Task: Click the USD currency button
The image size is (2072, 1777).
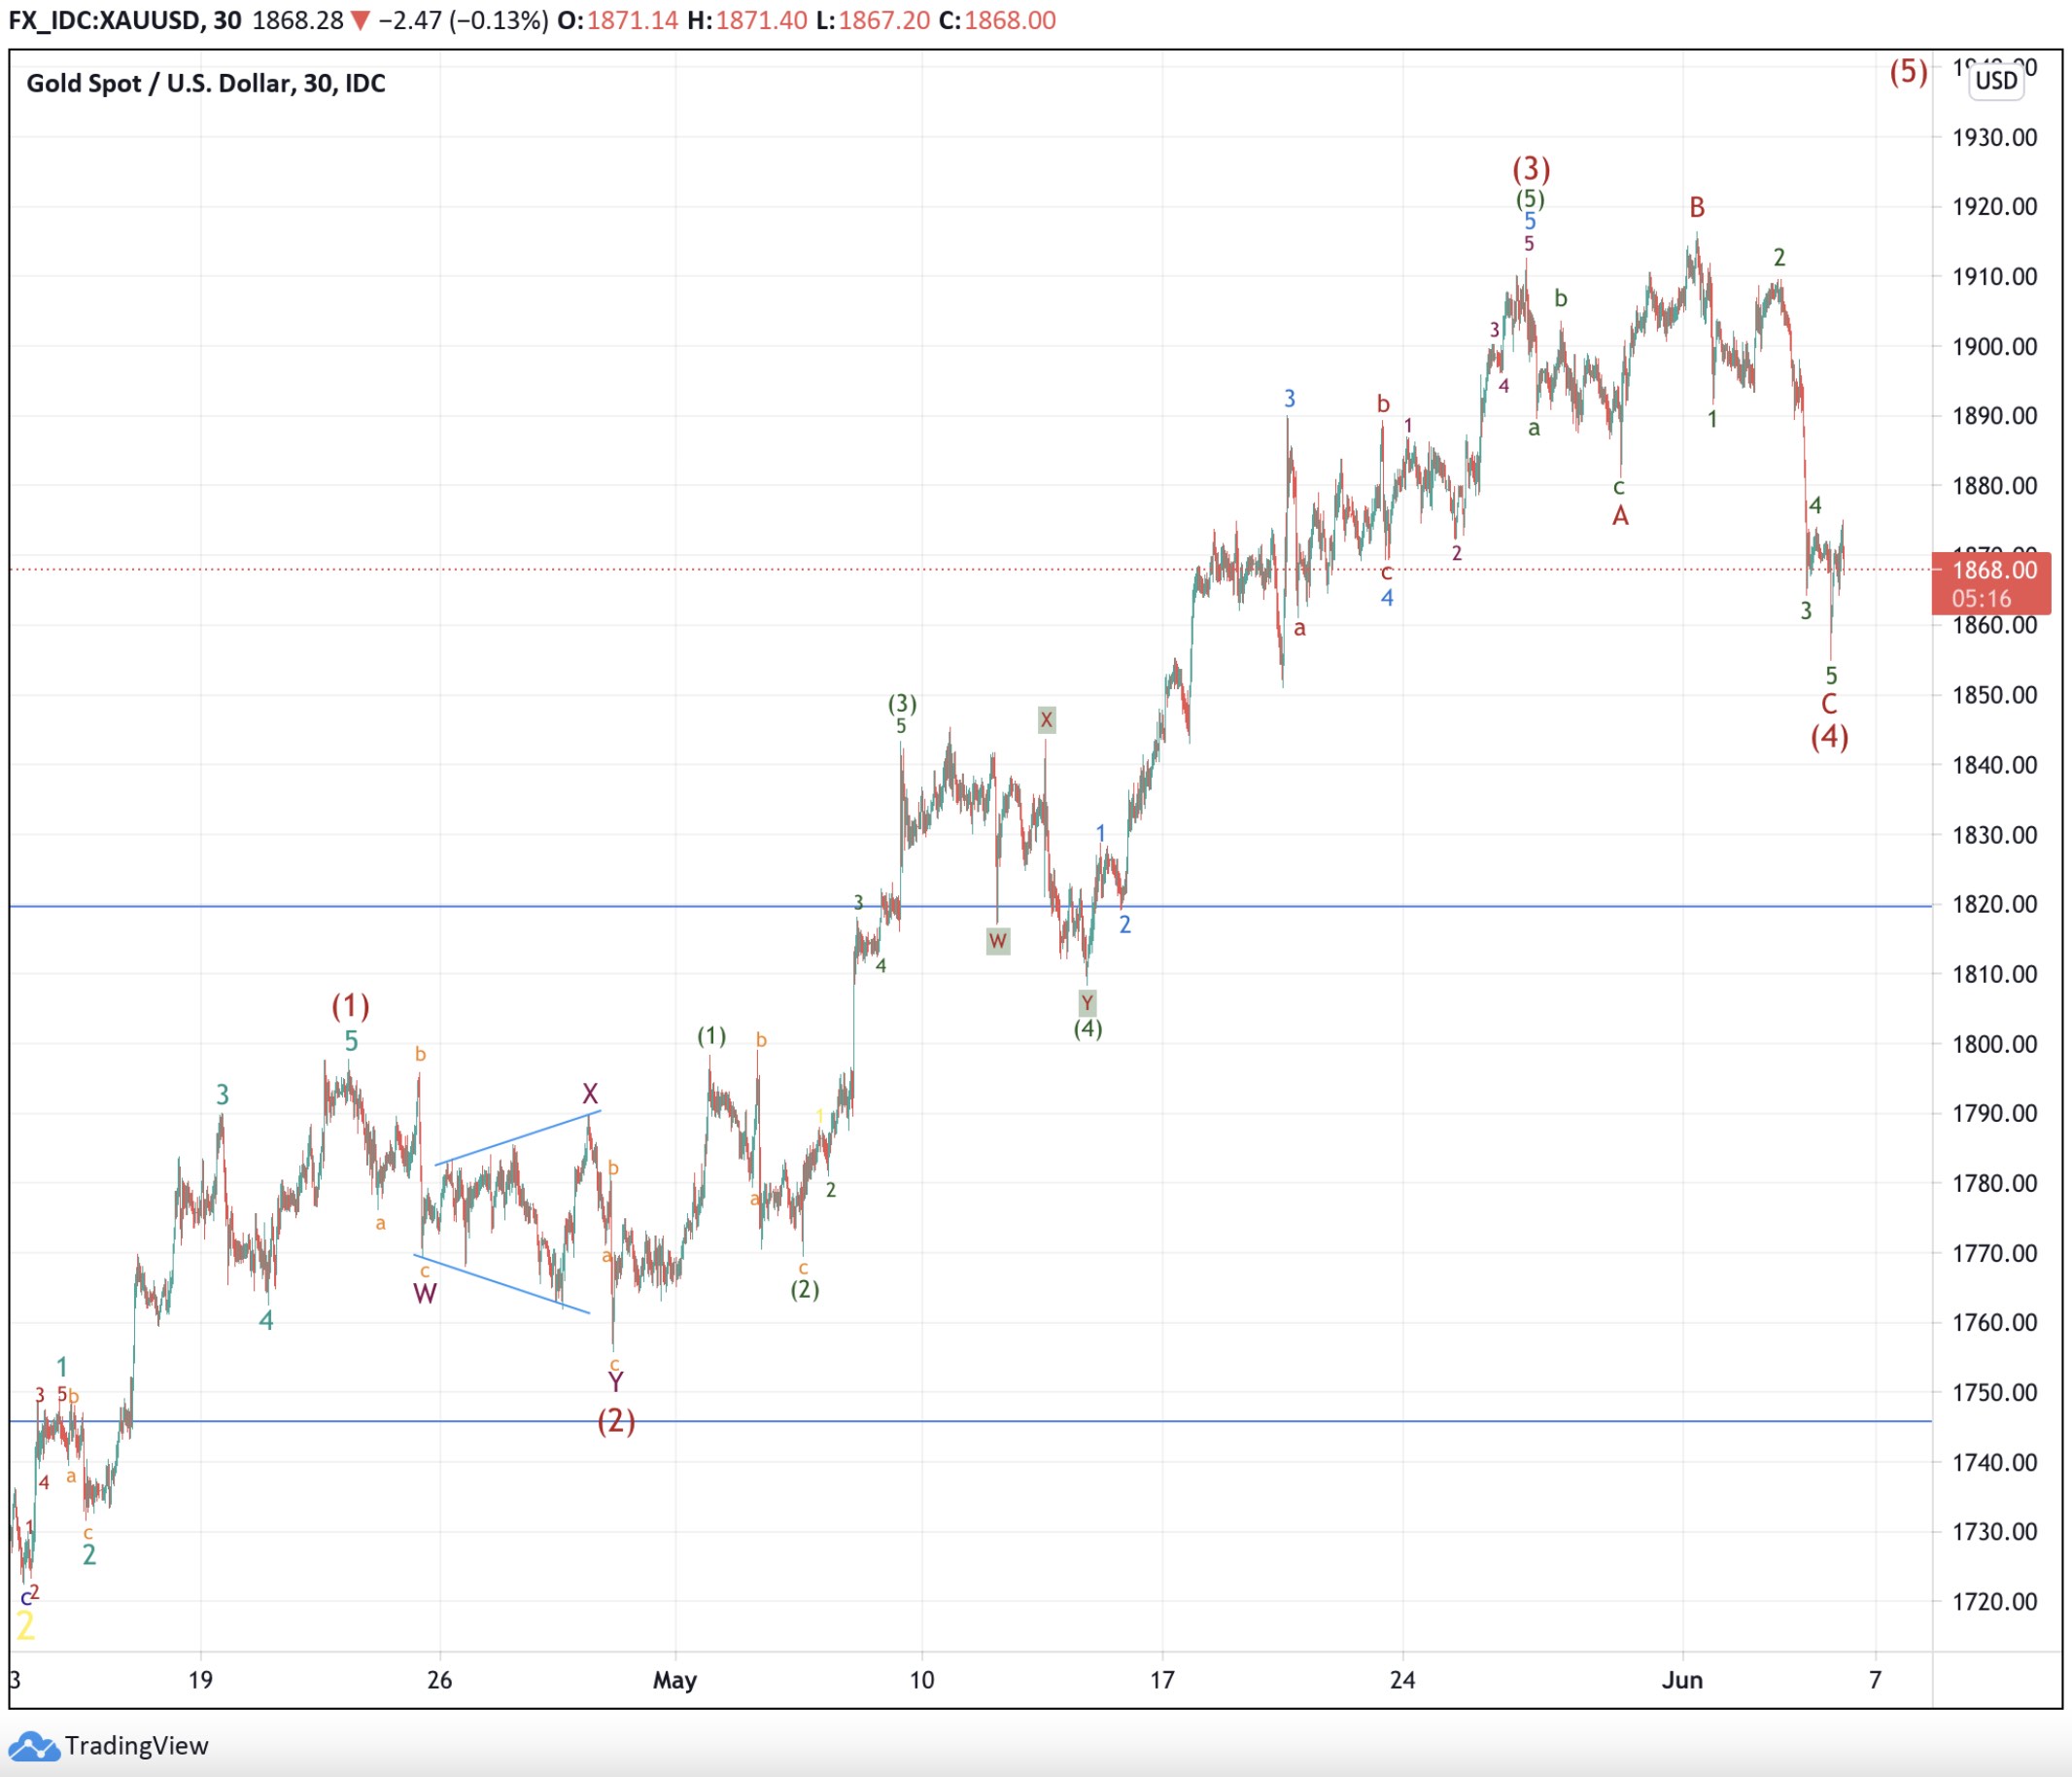Action: pyautogui.click(x=1996, y=81)
